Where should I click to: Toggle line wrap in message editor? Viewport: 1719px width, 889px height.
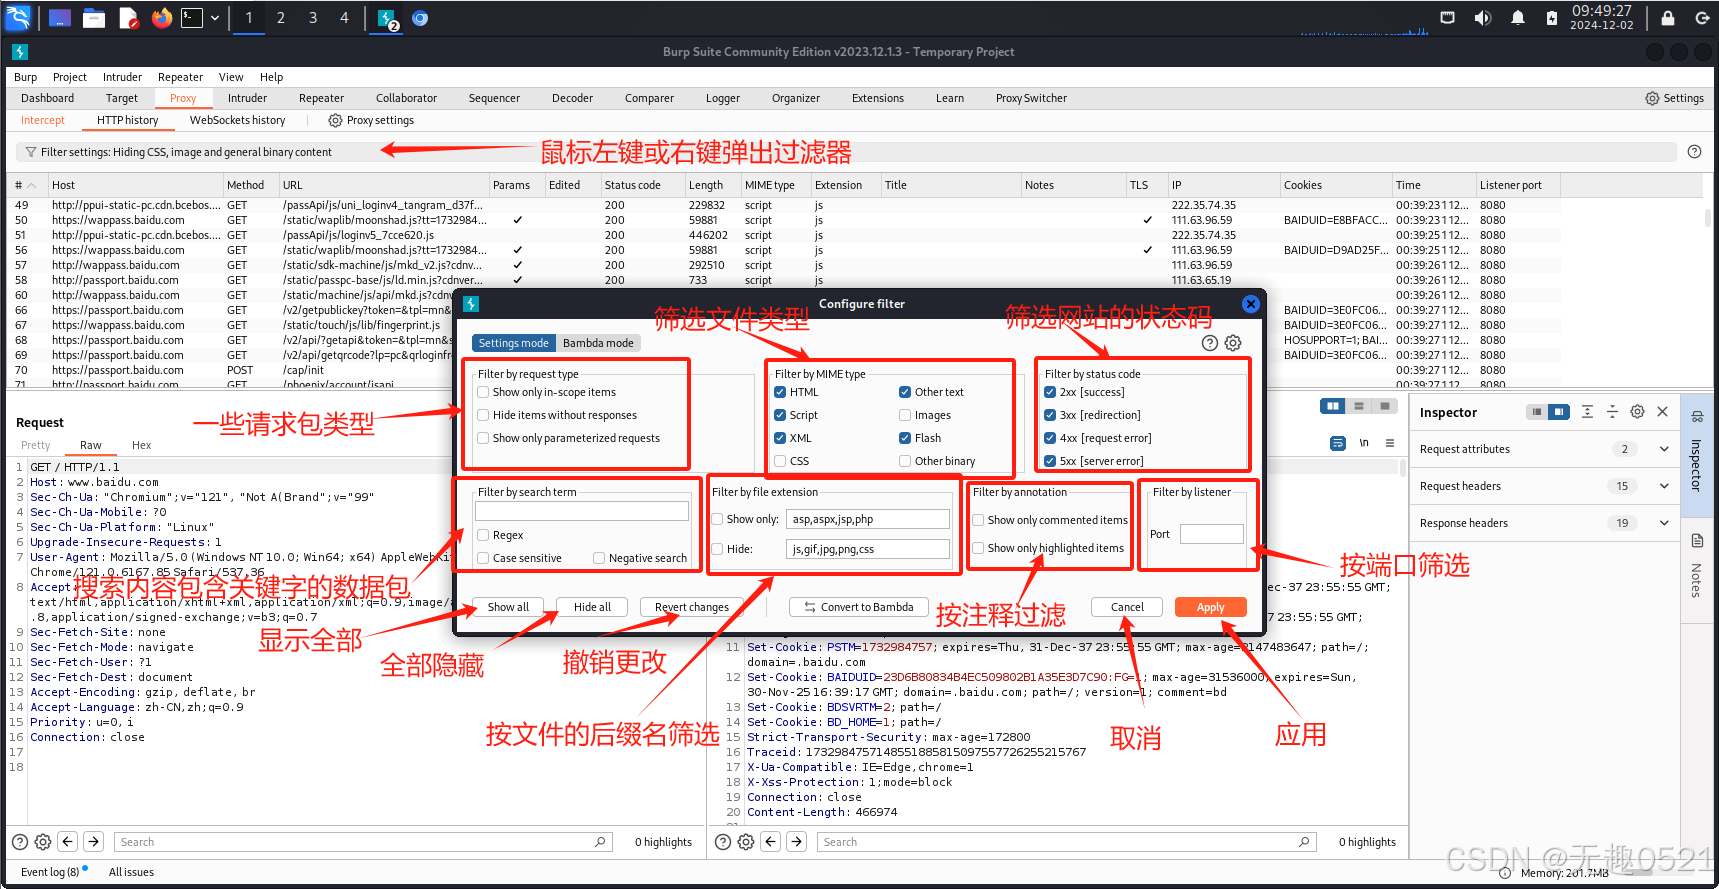click(1338, 443)
